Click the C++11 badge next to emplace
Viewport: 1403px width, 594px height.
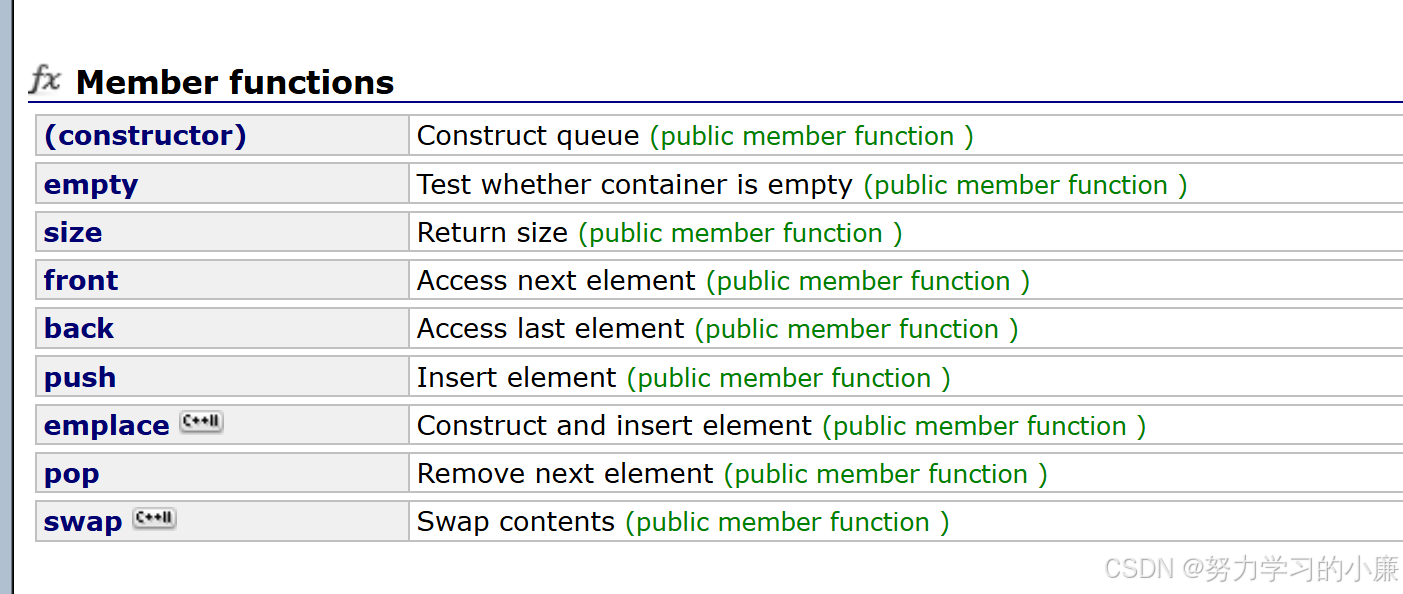202,423
